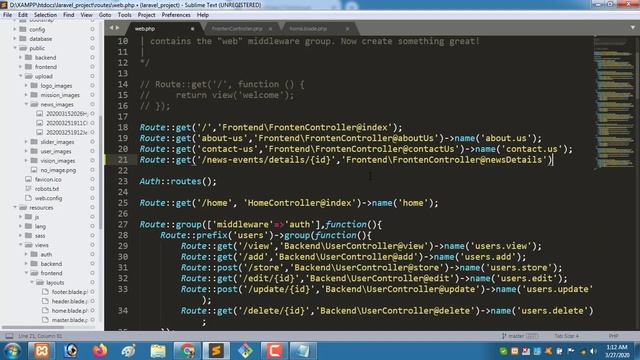Open web.config file in sidebar
640x360 pixels.
tap(48, 198)
